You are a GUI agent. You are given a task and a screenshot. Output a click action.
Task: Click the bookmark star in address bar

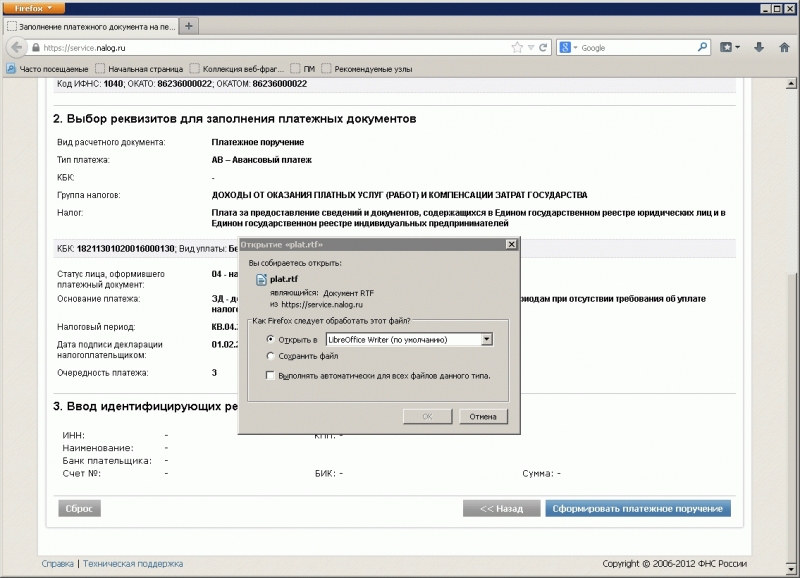click(517, 47)
